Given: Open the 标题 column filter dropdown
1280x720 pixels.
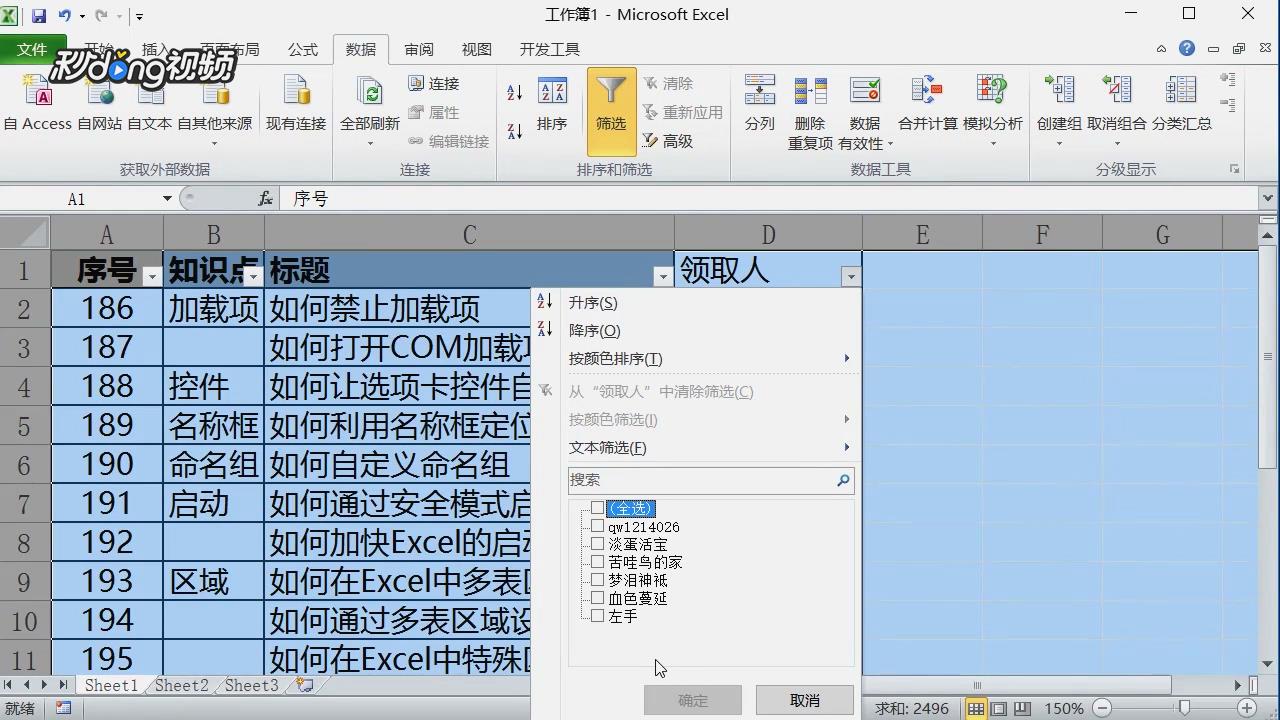Looking at the screenshot, I should pos(662,277).
